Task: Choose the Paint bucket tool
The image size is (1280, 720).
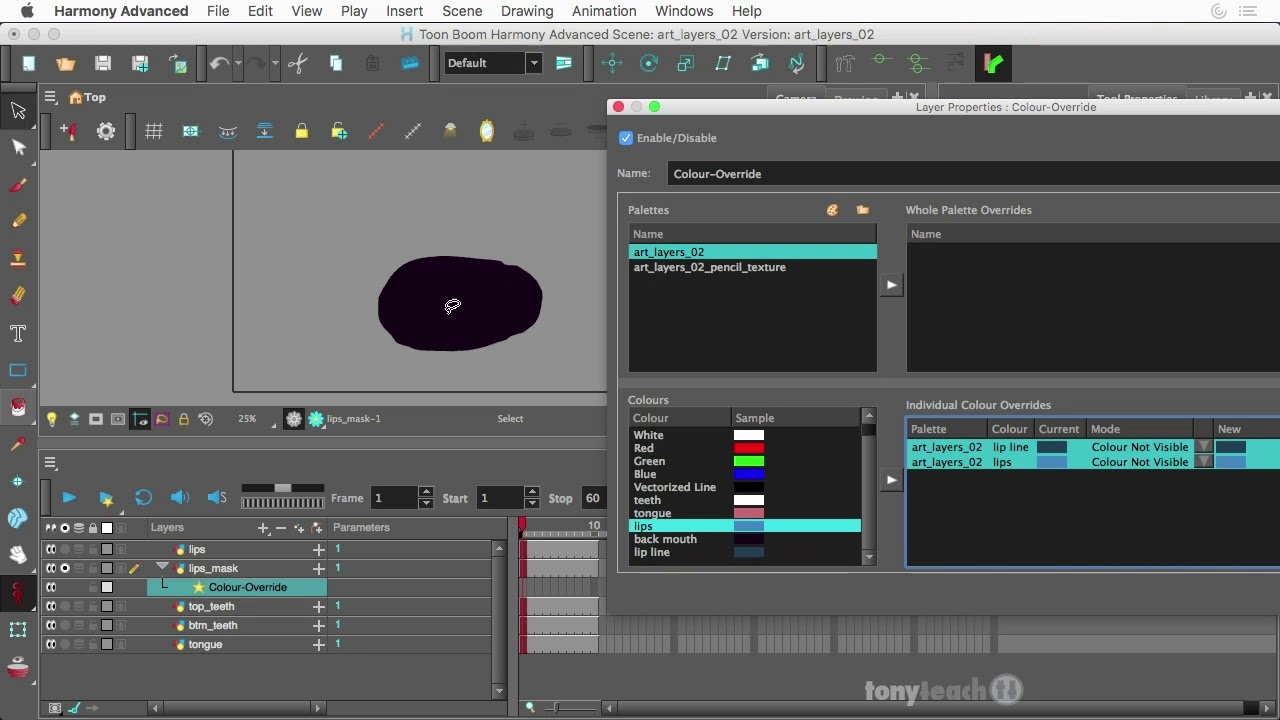Action: coord(18,407)
